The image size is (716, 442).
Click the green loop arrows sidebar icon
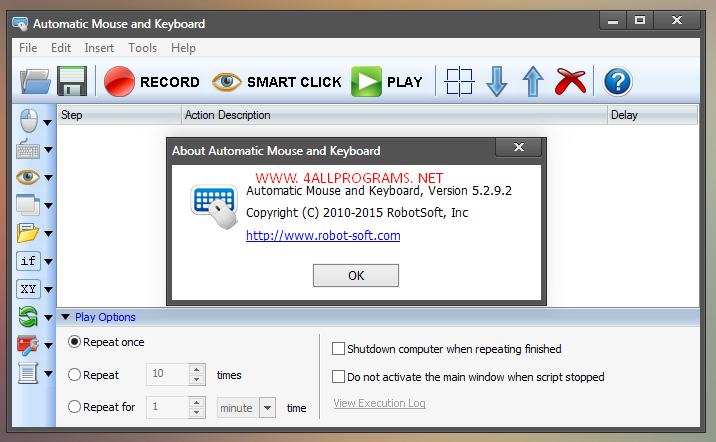pyautogui.click(x=28, y=316)
